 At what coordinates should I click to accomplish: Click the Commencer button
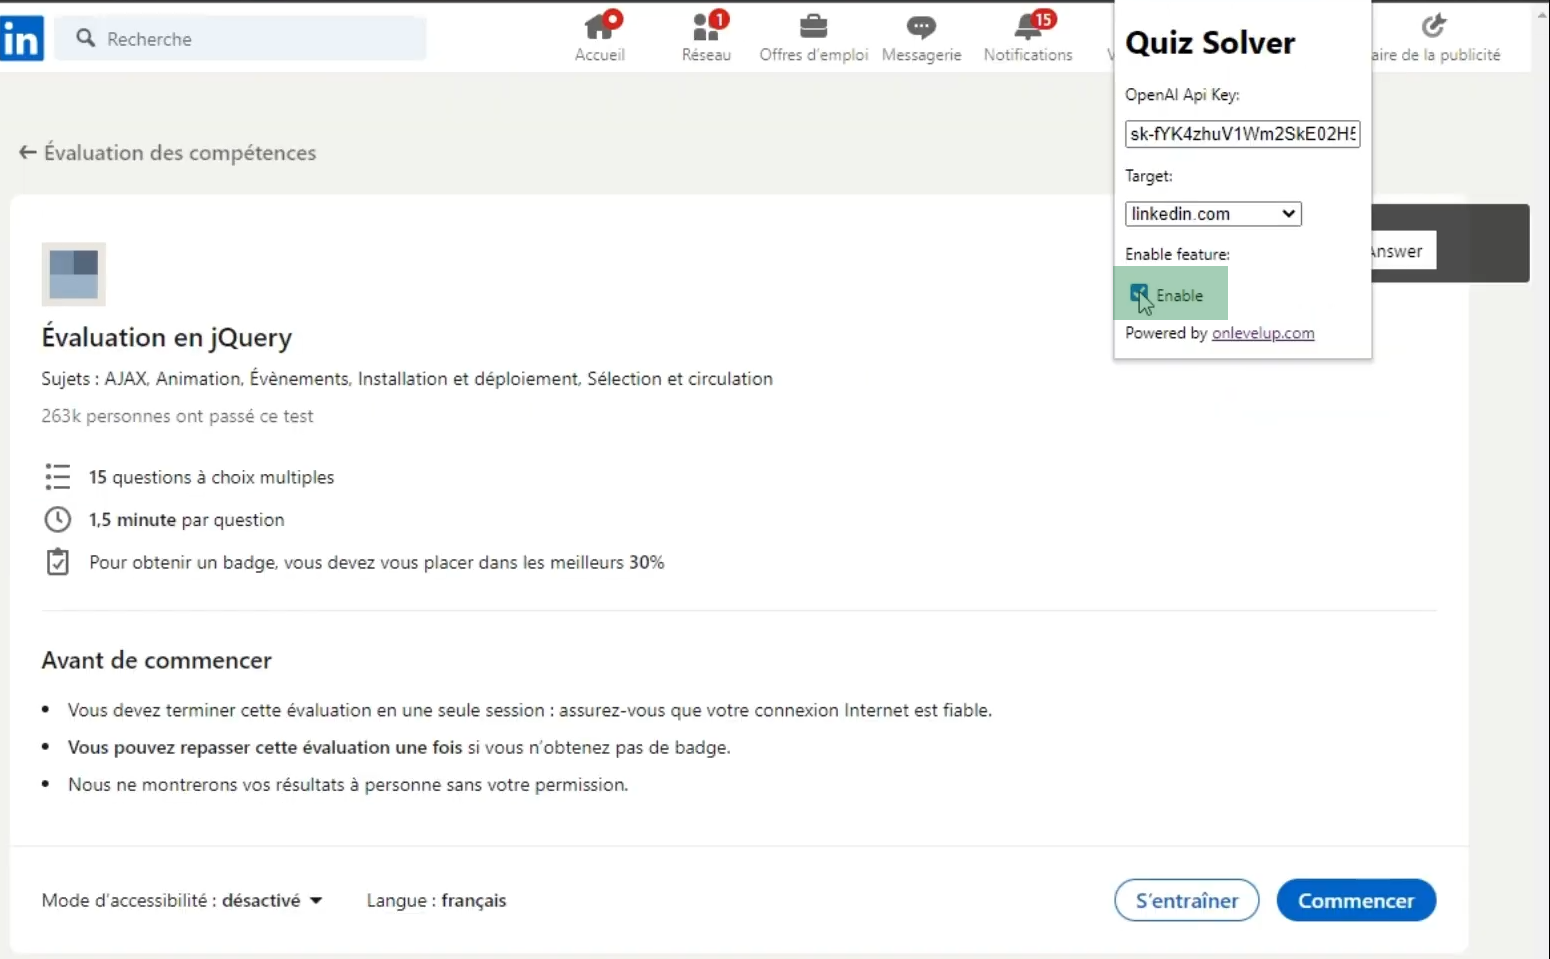pos(1355,900)
